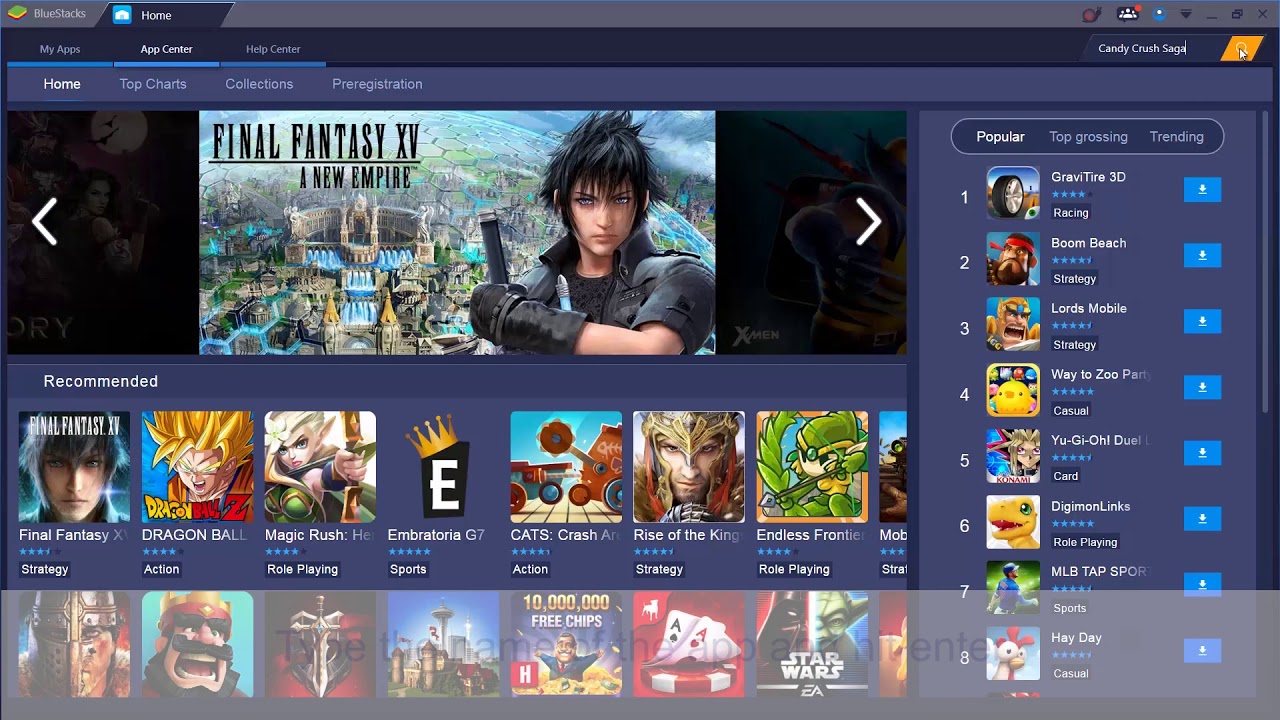Open MLB TAP SPORTS app icon
1280x720 pixels.
click(1013, 588)
